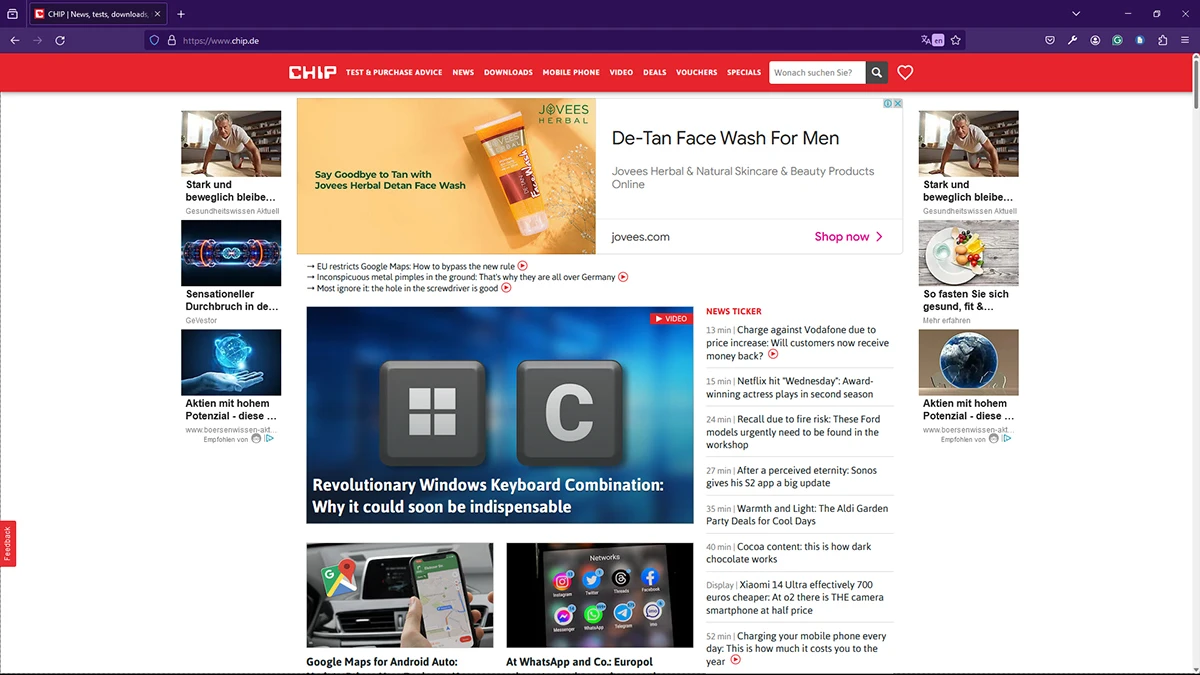Open the Vodafone price increase news ticker link
This screenshot has height=675, width=1200.
click(798, 342)
